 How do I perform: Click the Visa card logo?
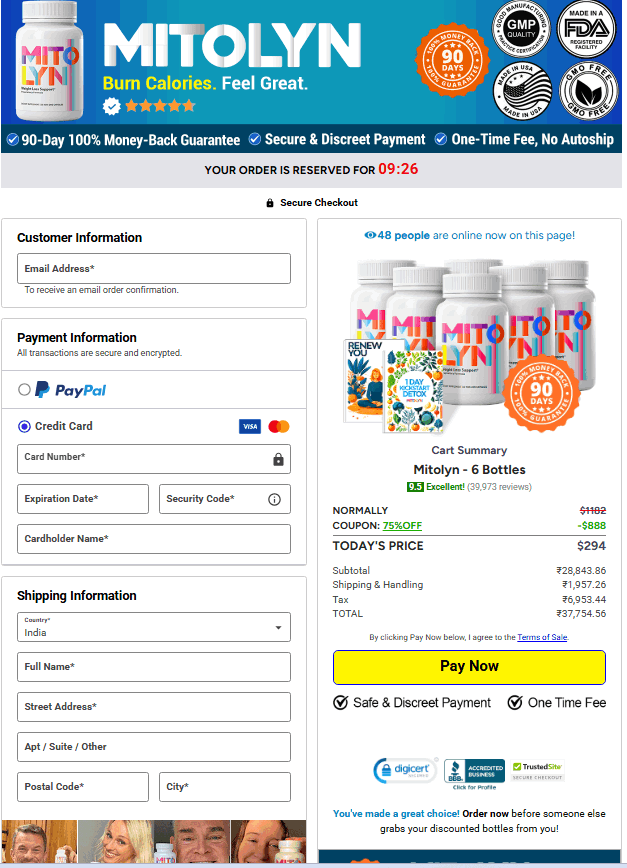[x=250, y=426]
